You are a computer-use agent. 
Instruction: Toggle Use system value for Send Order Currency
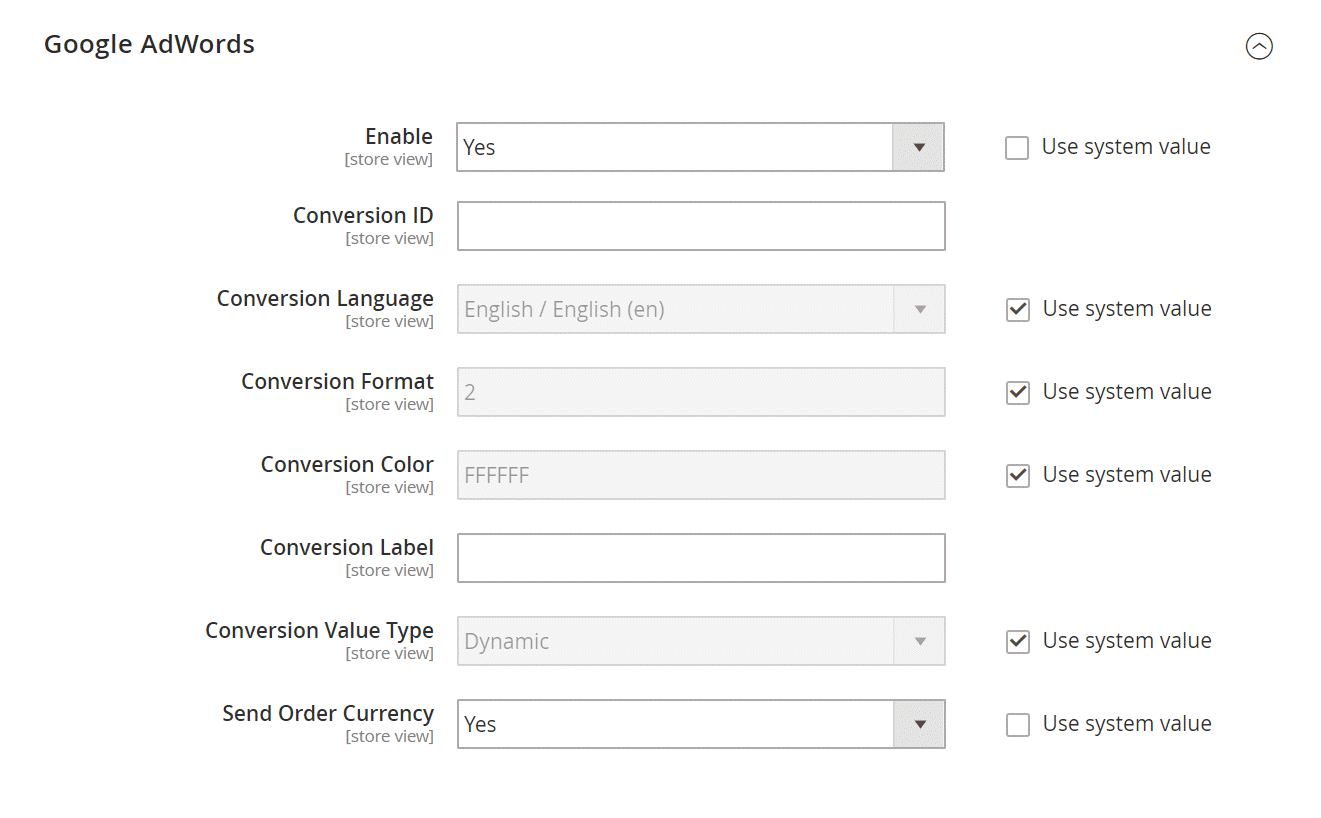pyautogui.click(x=1018, y=725)
